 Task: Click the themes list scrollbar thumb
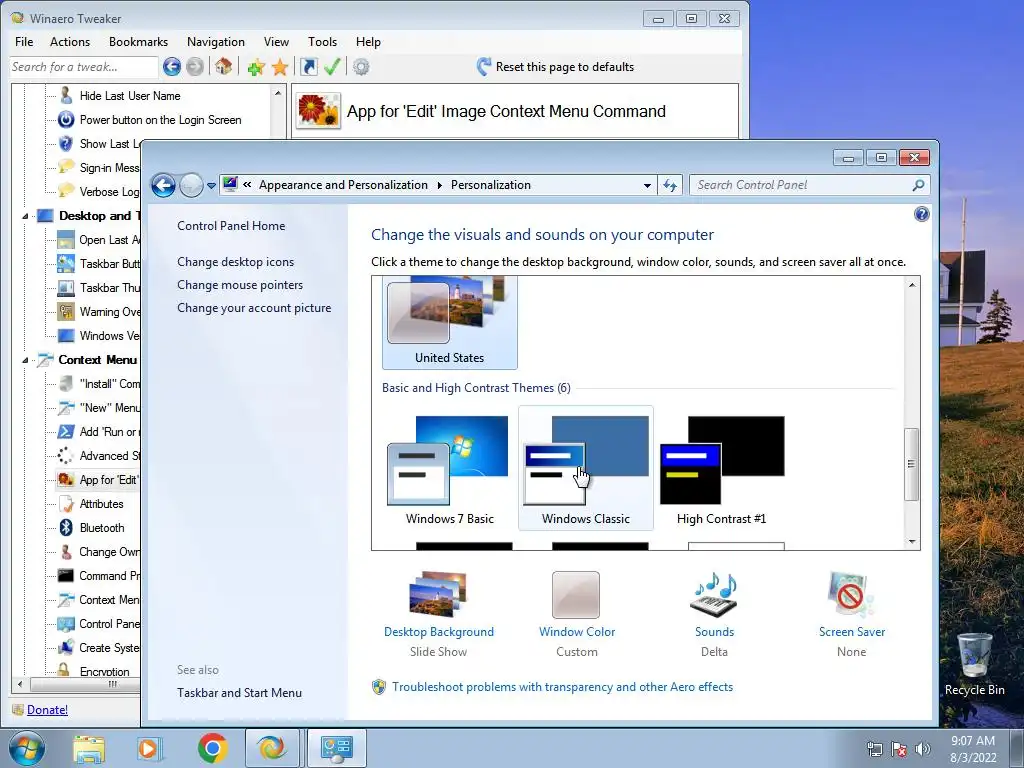tap(912, 464)
